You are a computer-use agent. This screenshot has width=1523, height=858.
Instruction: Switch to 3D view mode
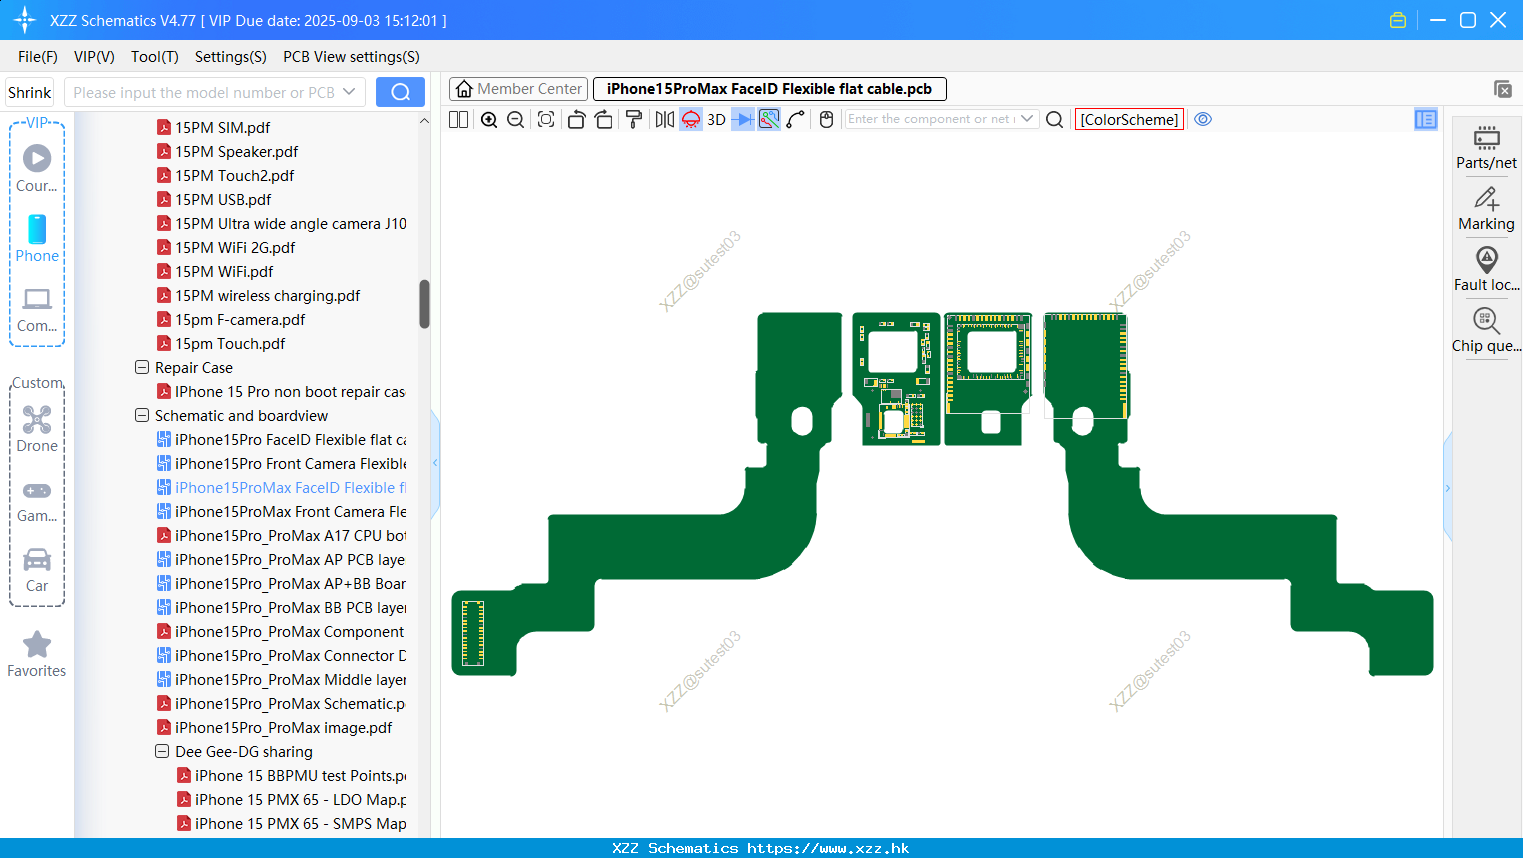click(716, 120)
